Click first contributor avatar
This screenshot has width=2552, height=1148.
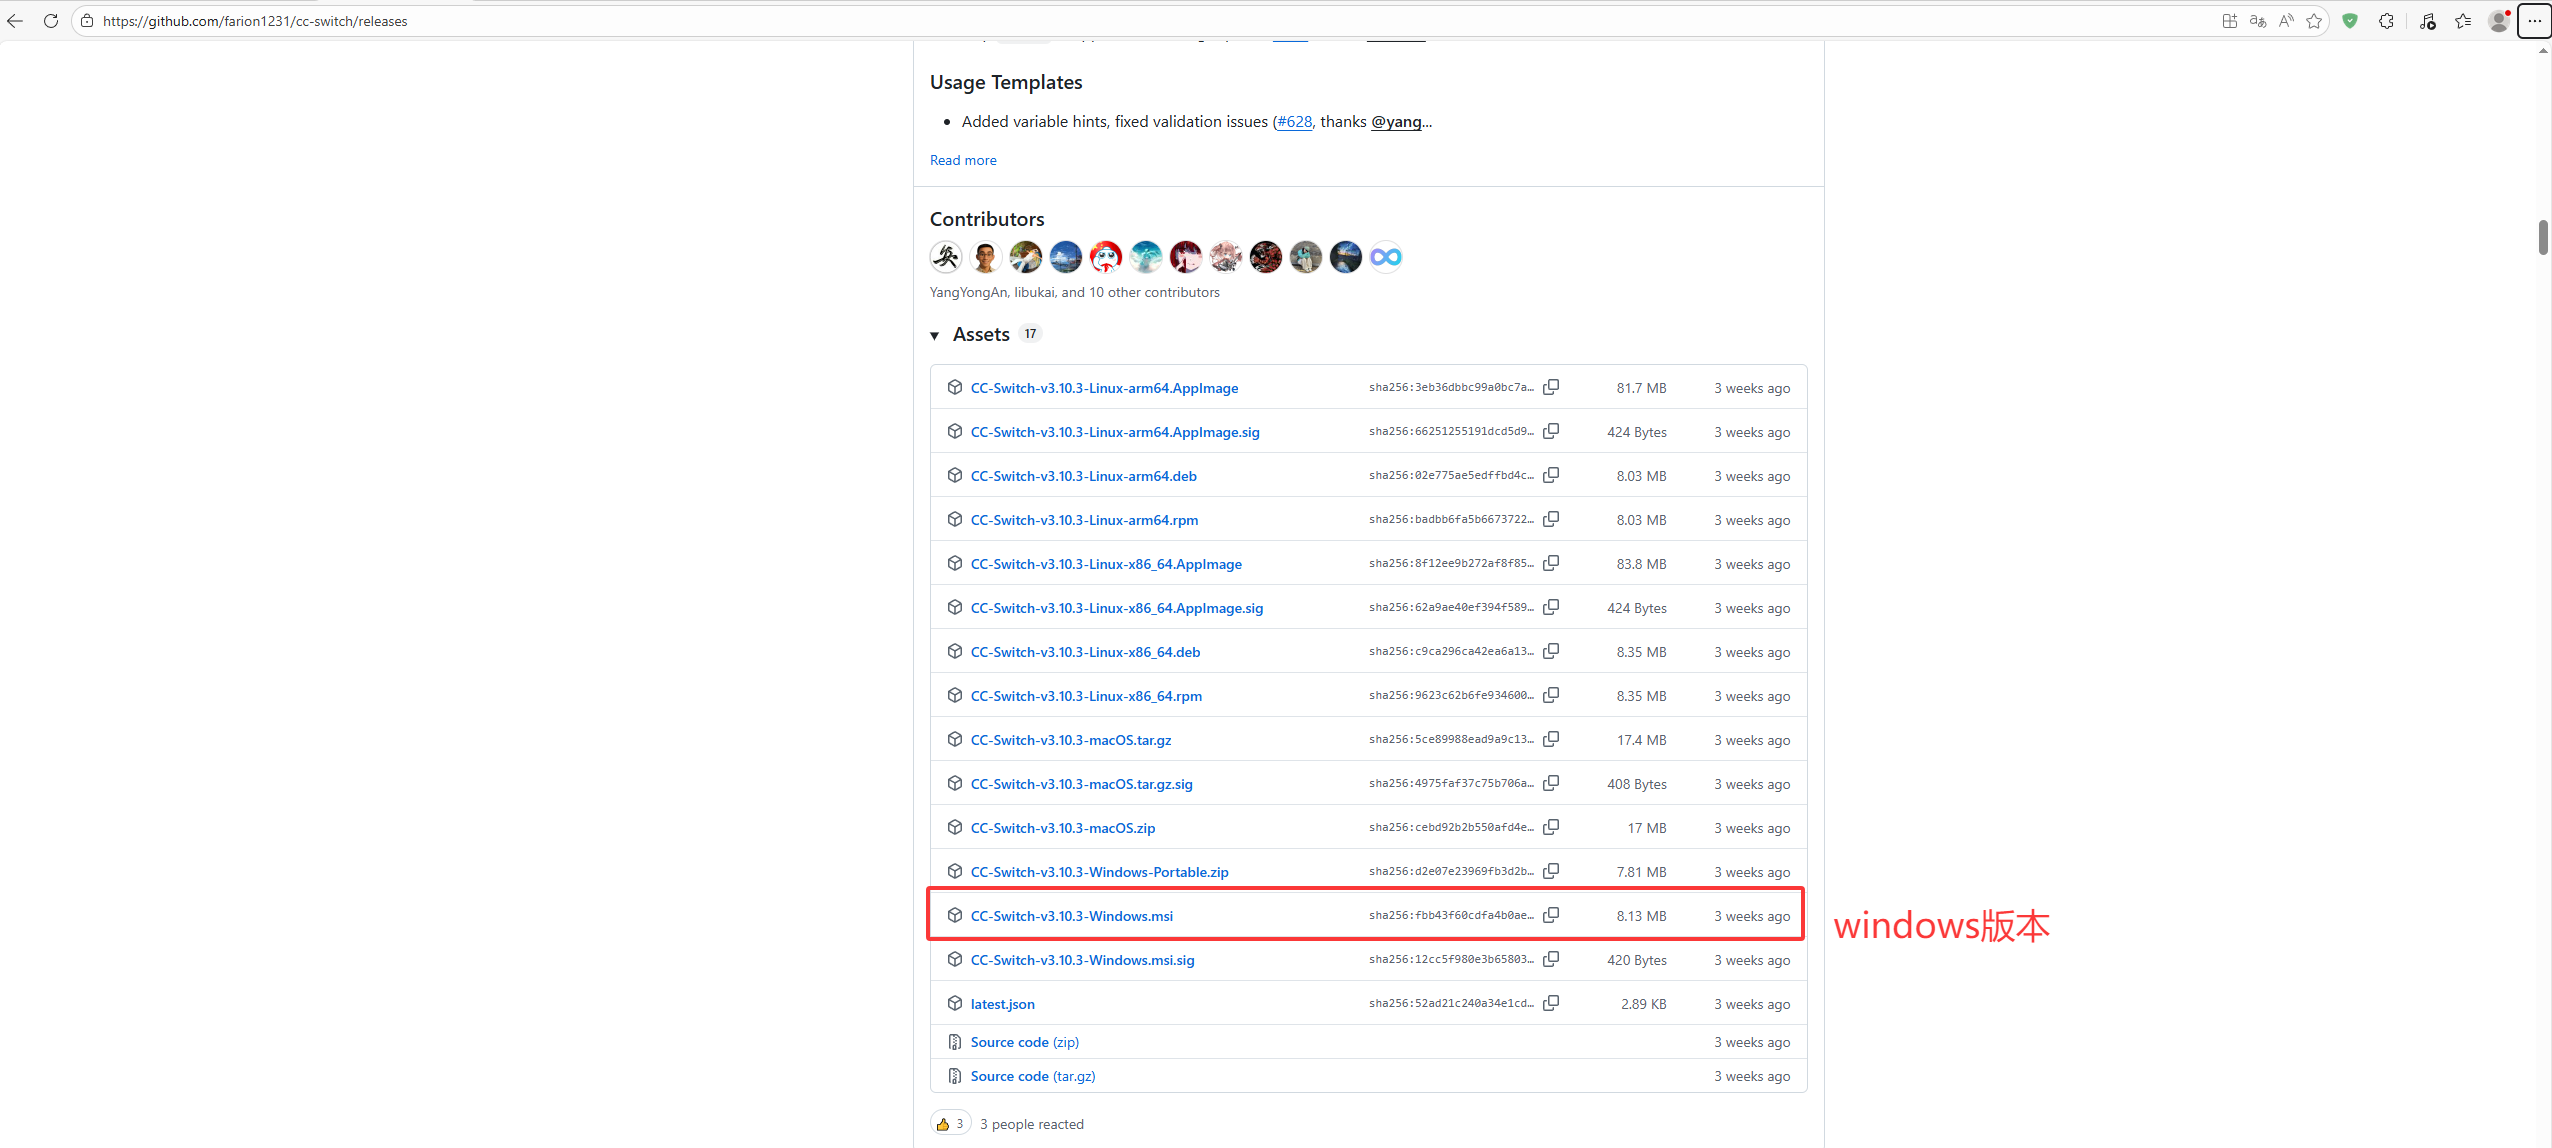pos(946,257)
